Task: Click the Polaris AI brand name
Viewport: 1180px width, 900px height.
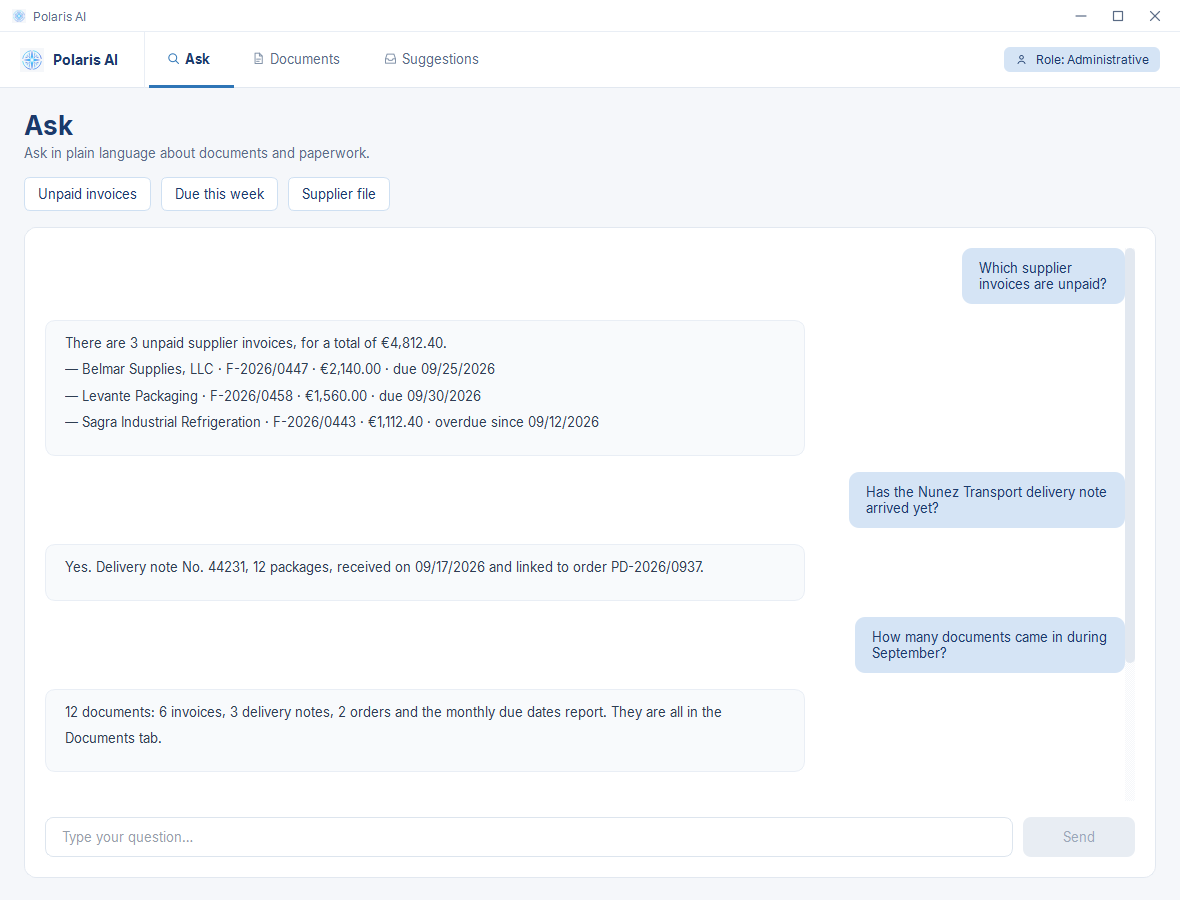Action: point(85,59)
